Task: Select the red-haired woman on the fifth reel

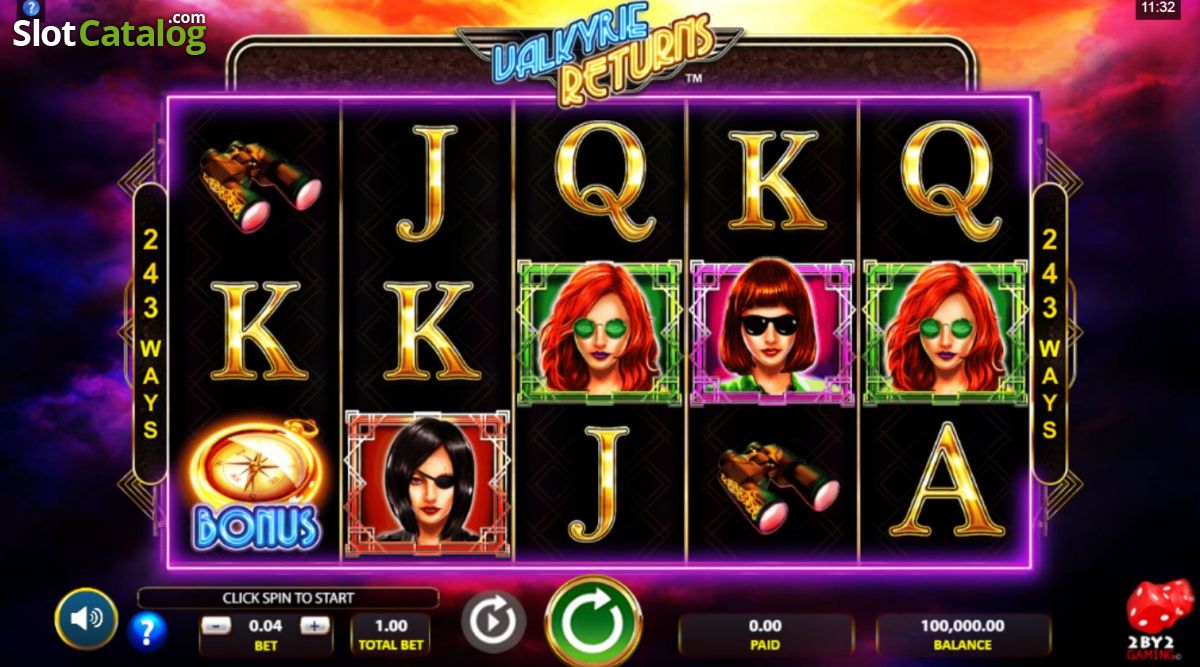Action: point(944,332)
